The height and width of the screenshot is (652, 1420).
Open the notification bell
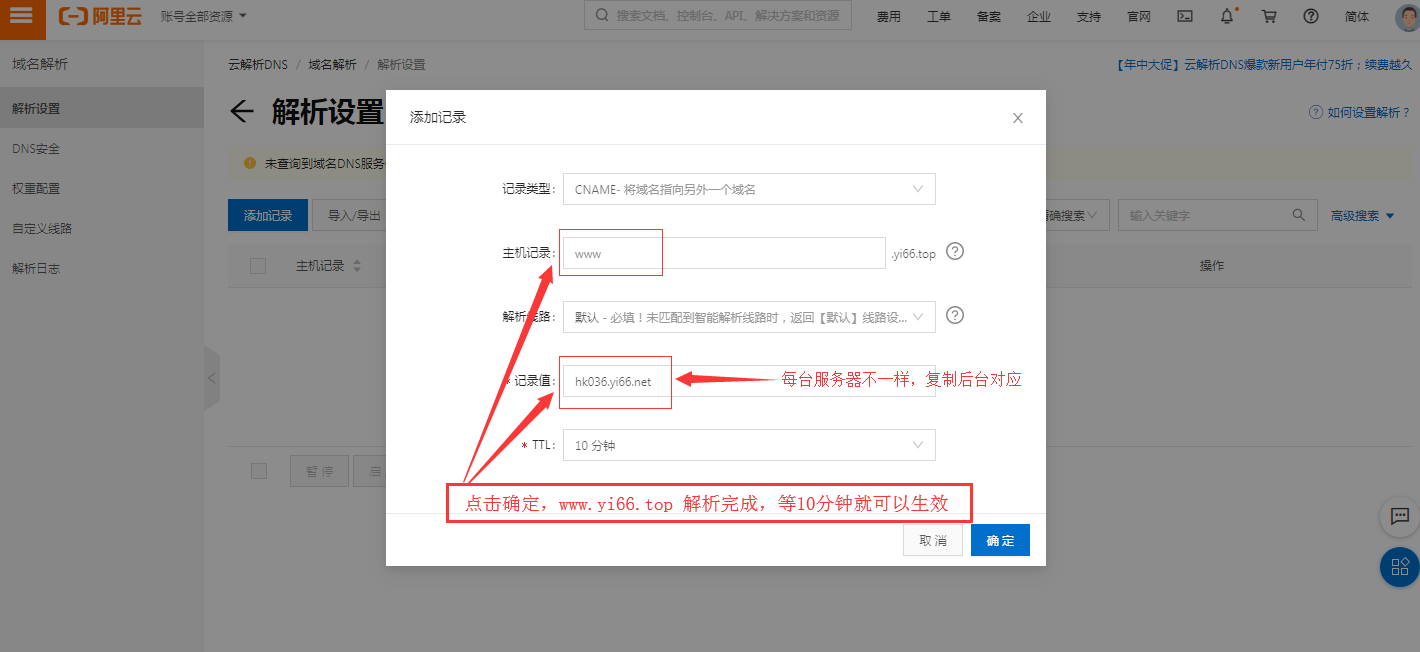1229,16
